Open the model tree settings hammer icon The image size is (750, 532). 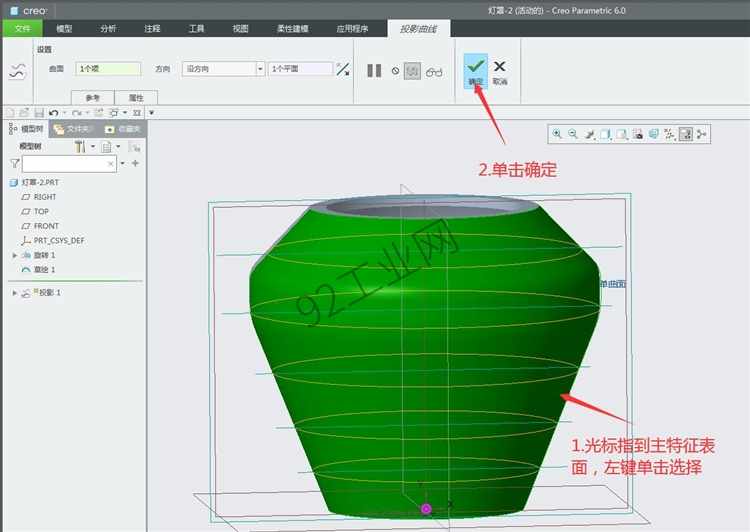click(80, 146)
